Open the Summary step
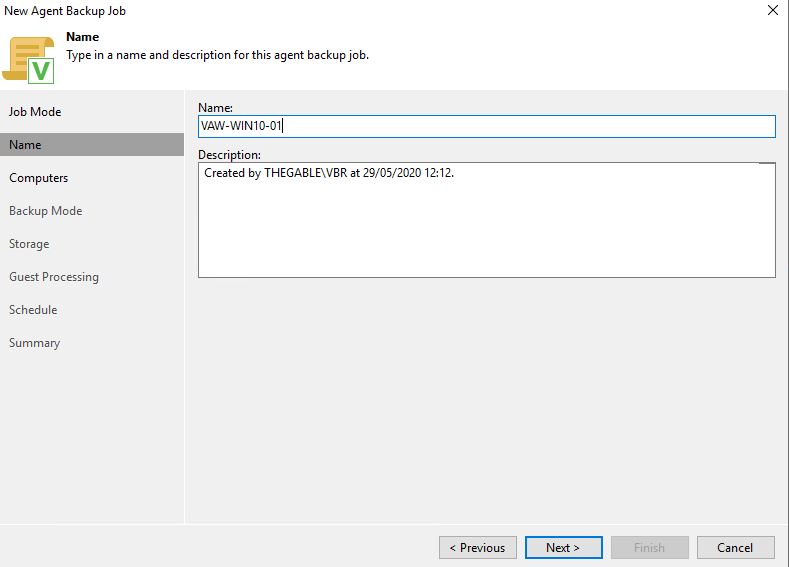Viewport: 789px width, 567px height. [x=35, y=343]
